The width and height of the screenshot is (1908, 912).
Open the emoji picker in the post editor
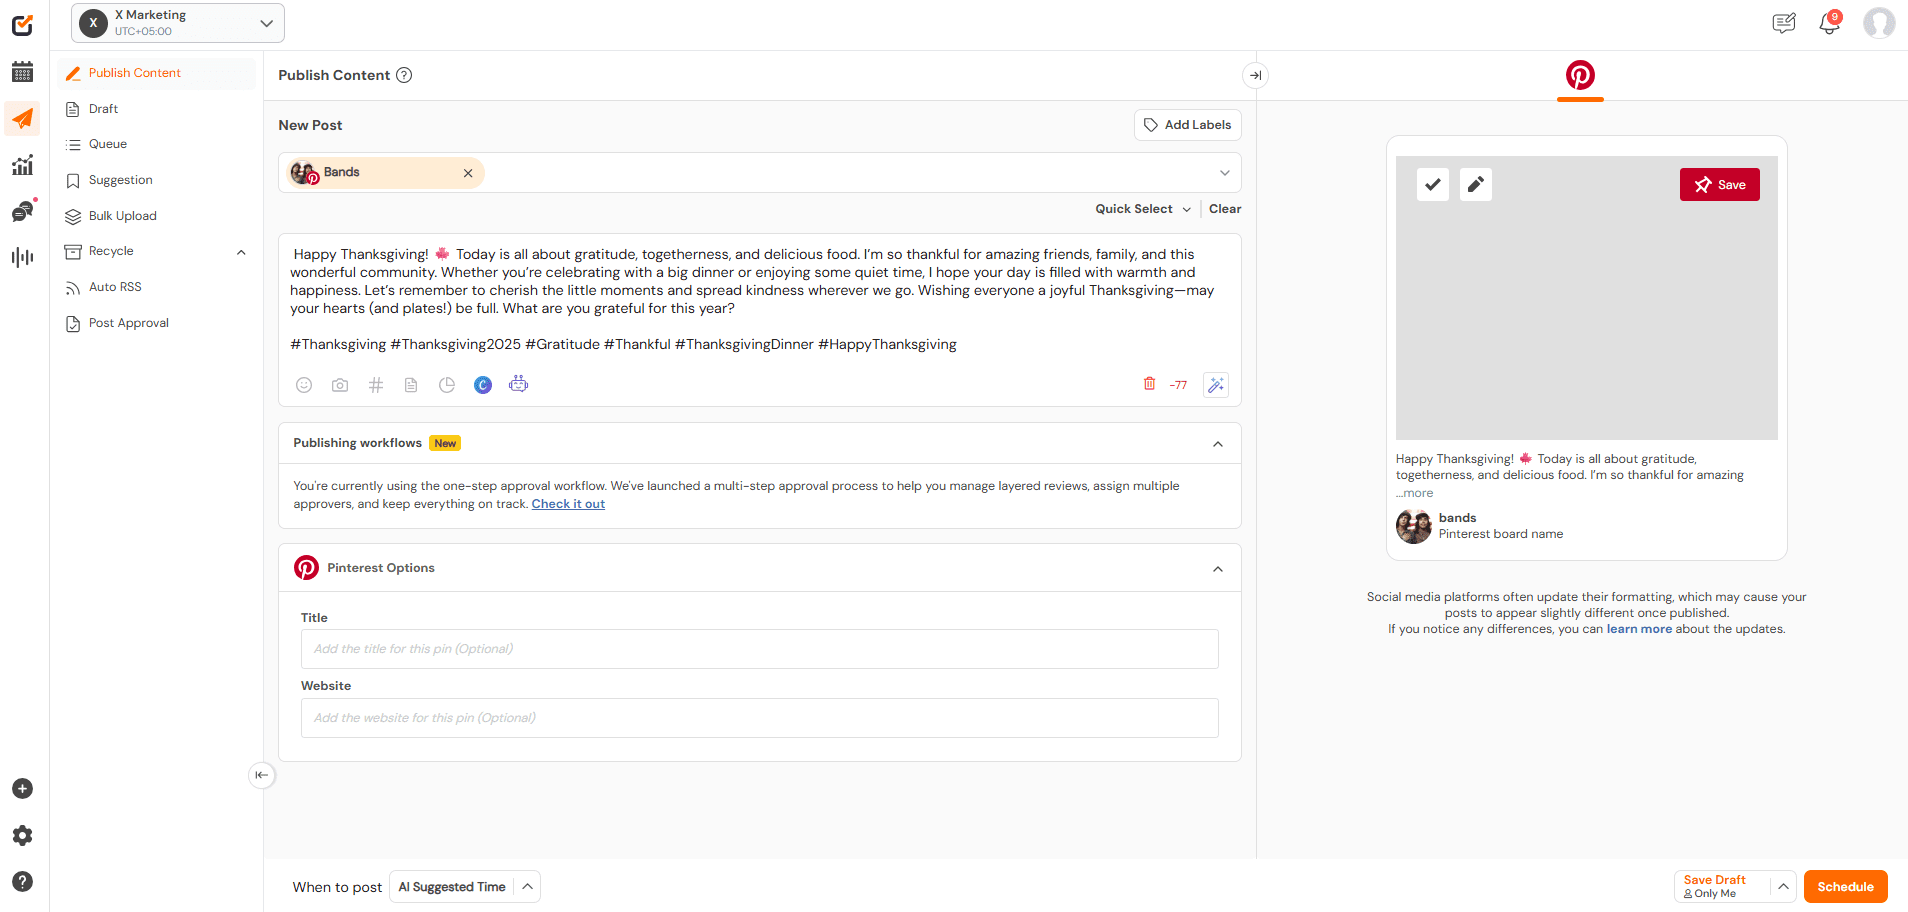tap(303, 384)
